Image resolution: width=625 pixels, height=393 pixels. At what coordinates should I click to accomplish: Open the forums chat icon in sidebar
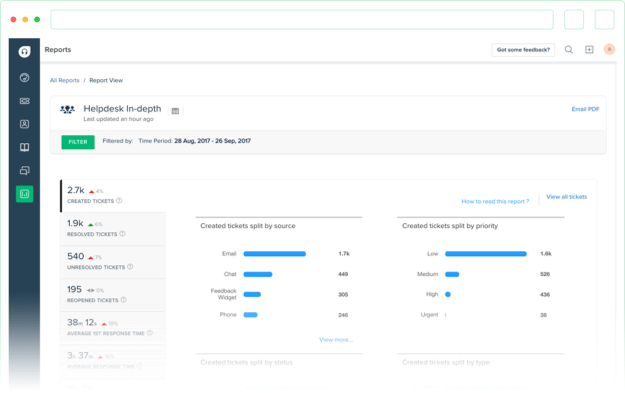pyautogui.click(x=24, y=171)
